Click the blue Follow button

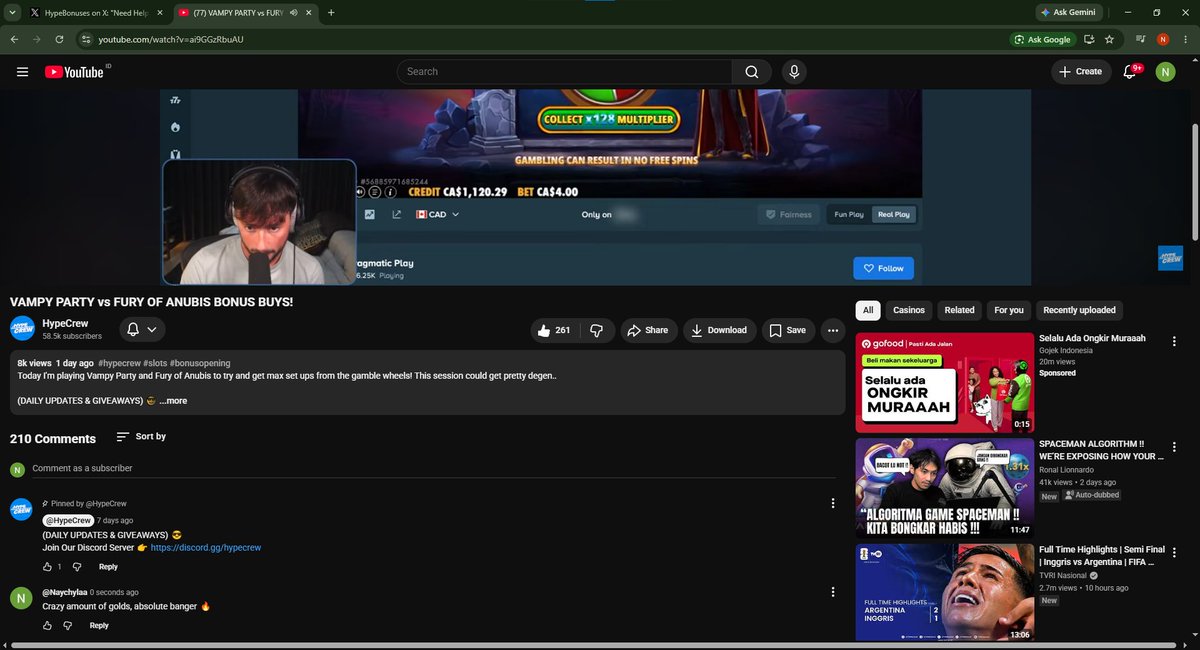[x=883, y=268]
